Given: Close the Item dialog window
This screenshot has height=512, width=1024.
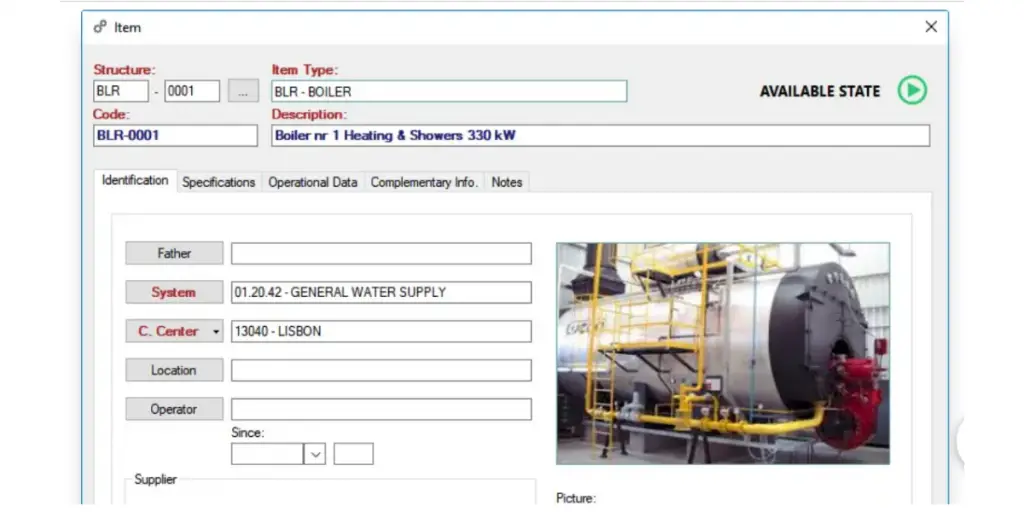Looking at the screenshot, I should [931, 27].
